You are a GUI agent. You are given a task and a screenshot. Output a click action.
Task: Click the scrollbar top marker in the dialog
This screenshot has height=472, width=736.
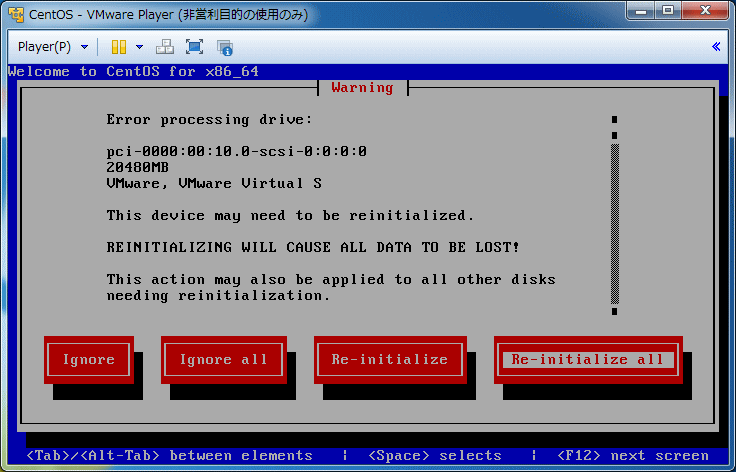click(614, 118)
